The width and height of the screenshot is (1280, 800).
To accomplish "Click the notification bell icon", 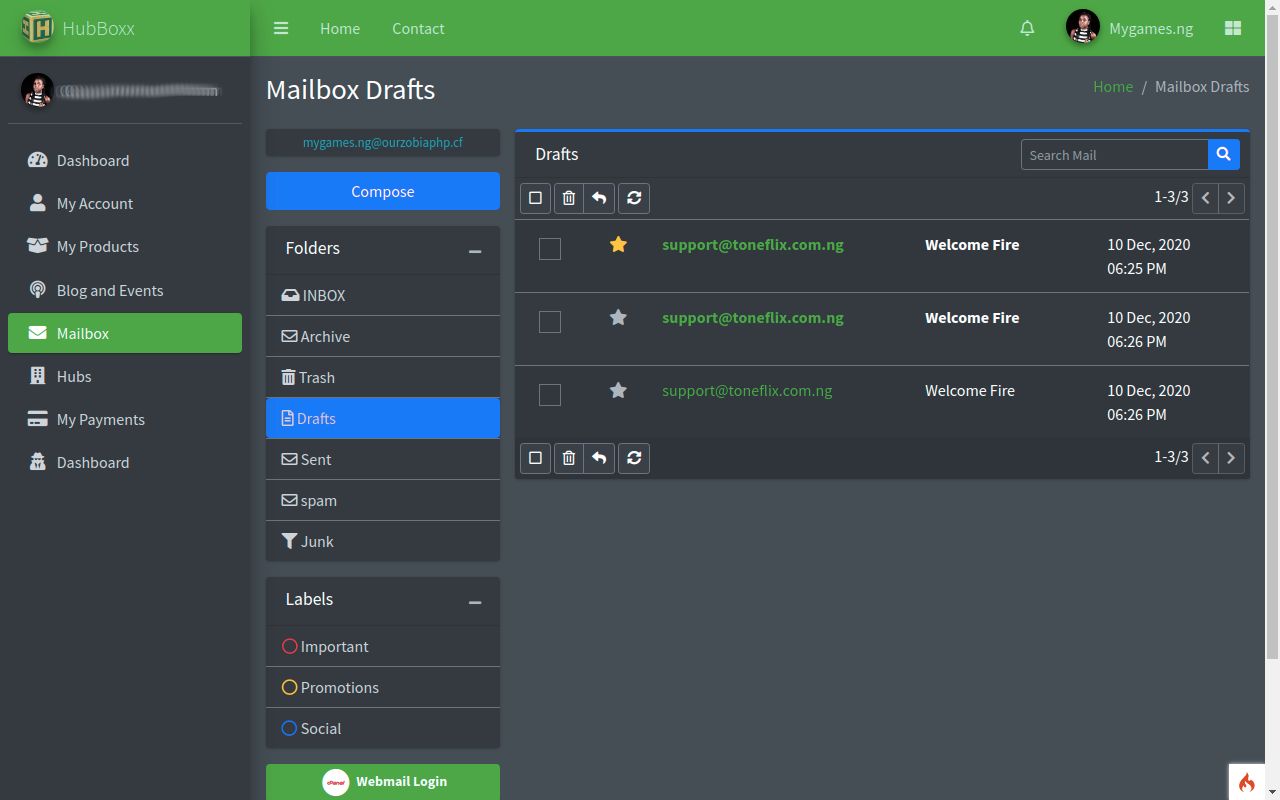I will [x=1027, y=28].
